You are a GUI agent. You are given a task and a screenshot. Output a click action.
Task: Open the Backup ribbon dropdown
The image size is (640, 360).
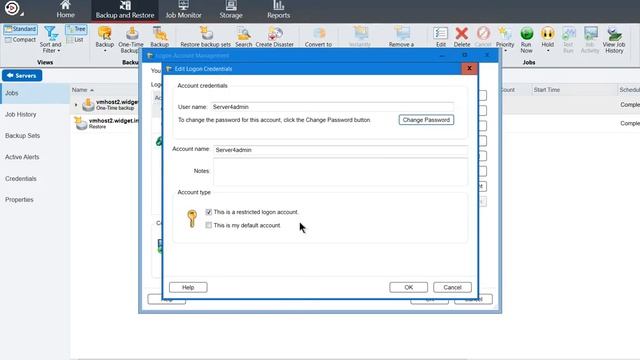point(104,39)
